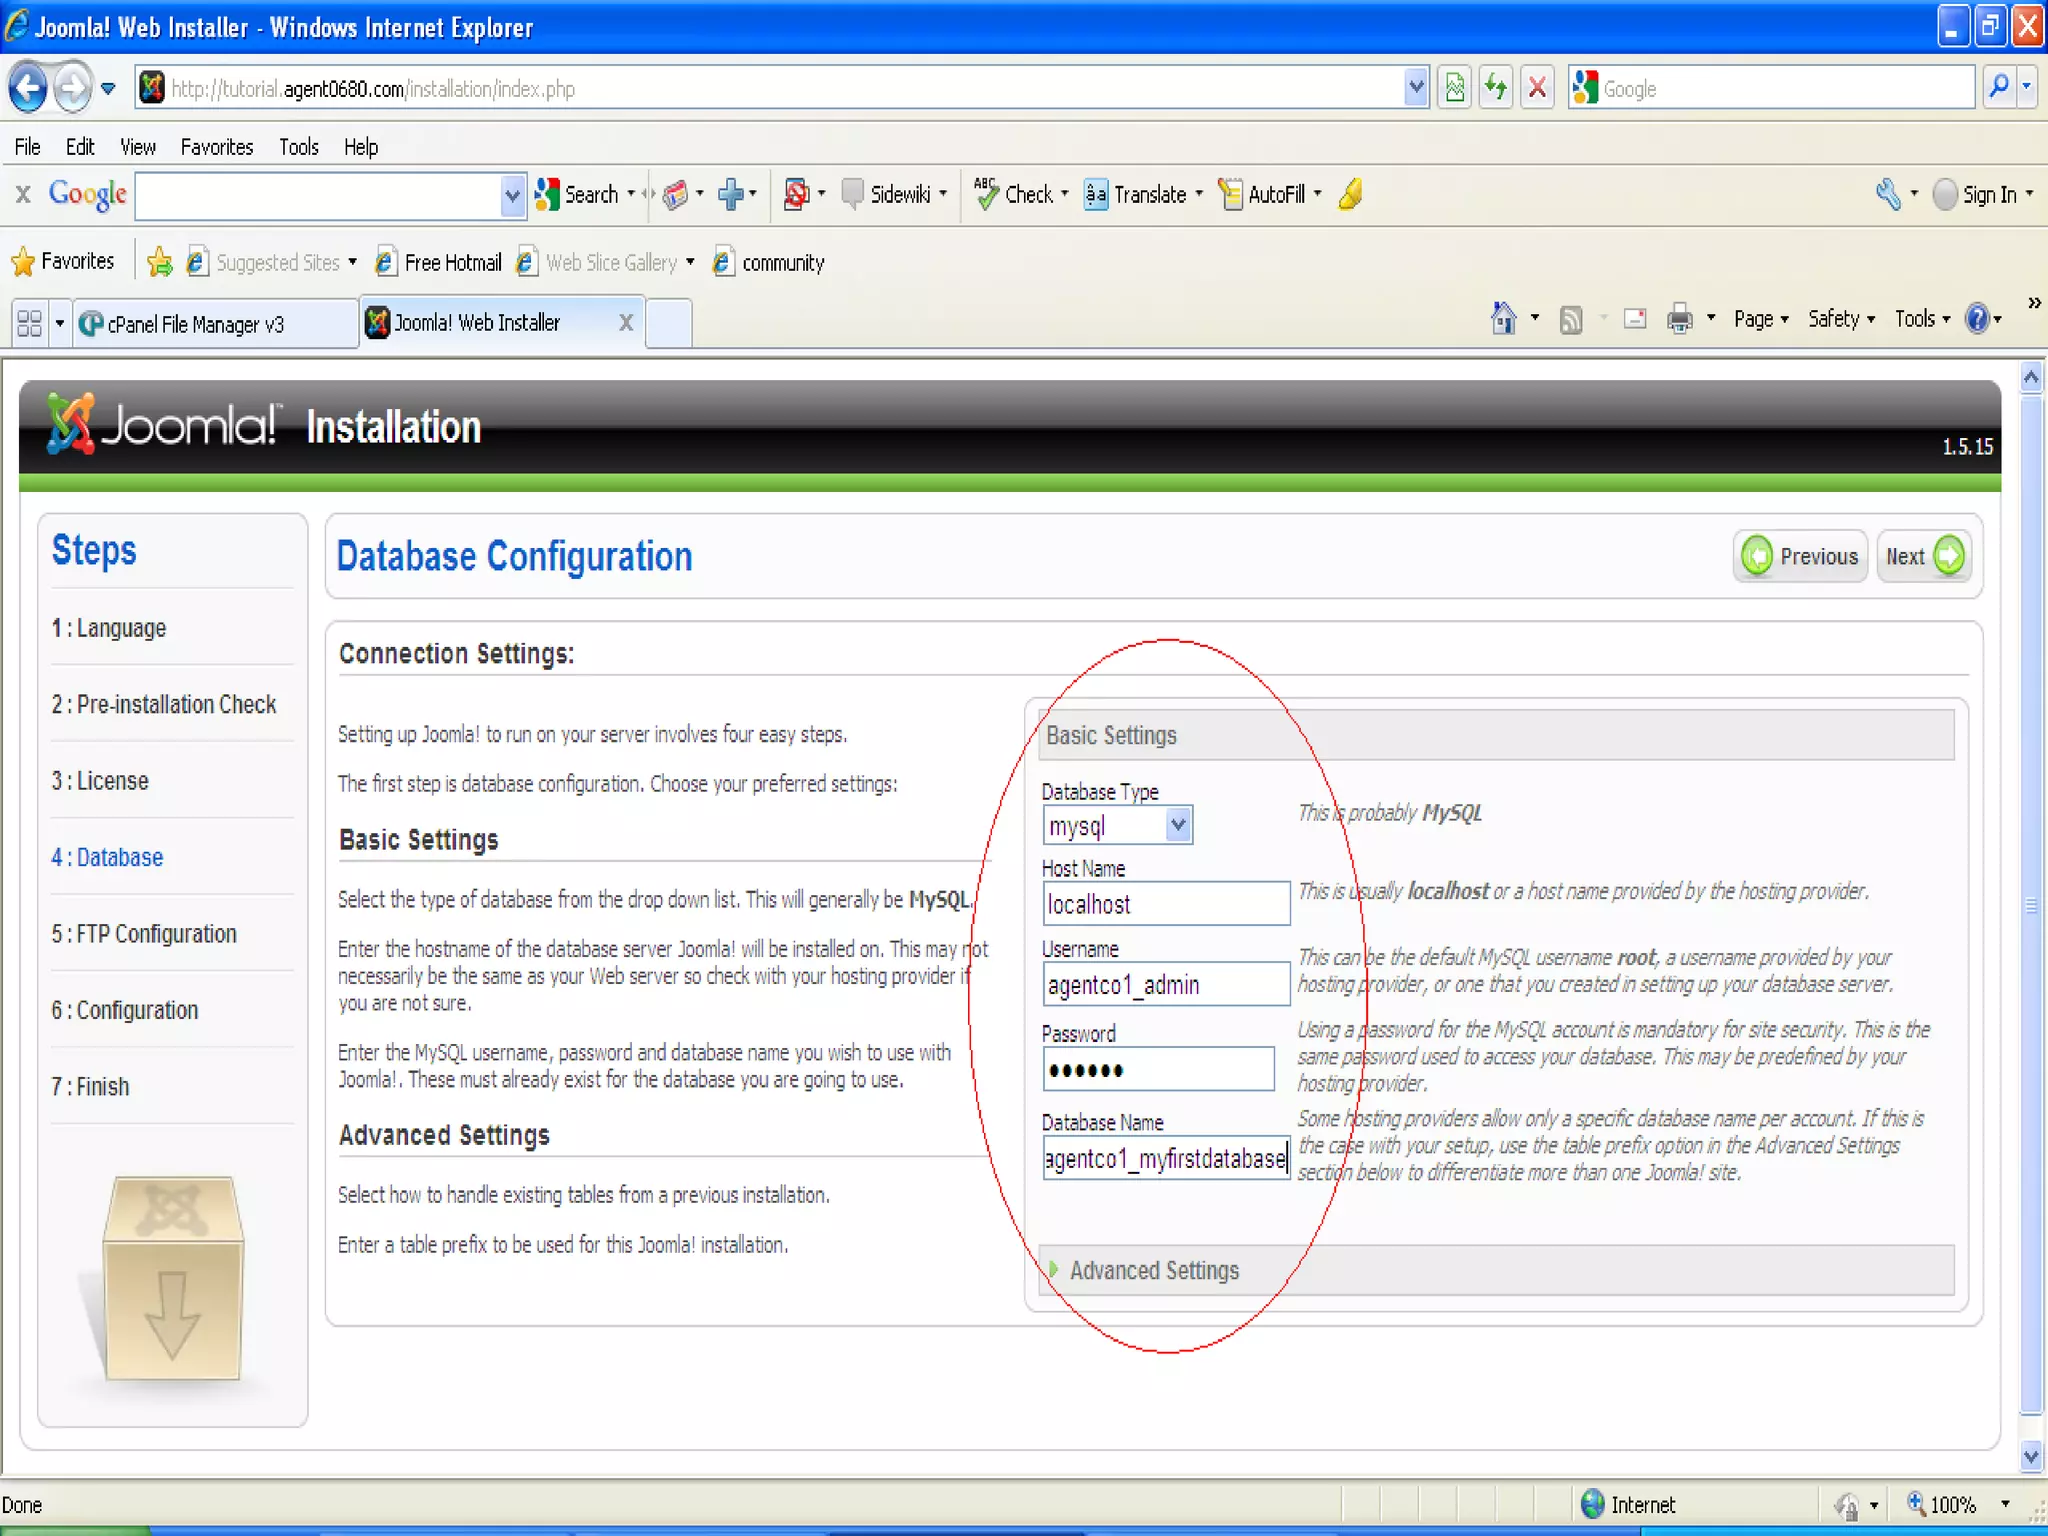Open the Free Hotmail favorites link
The image size is (2048, 1536).
tap(452, 262)
